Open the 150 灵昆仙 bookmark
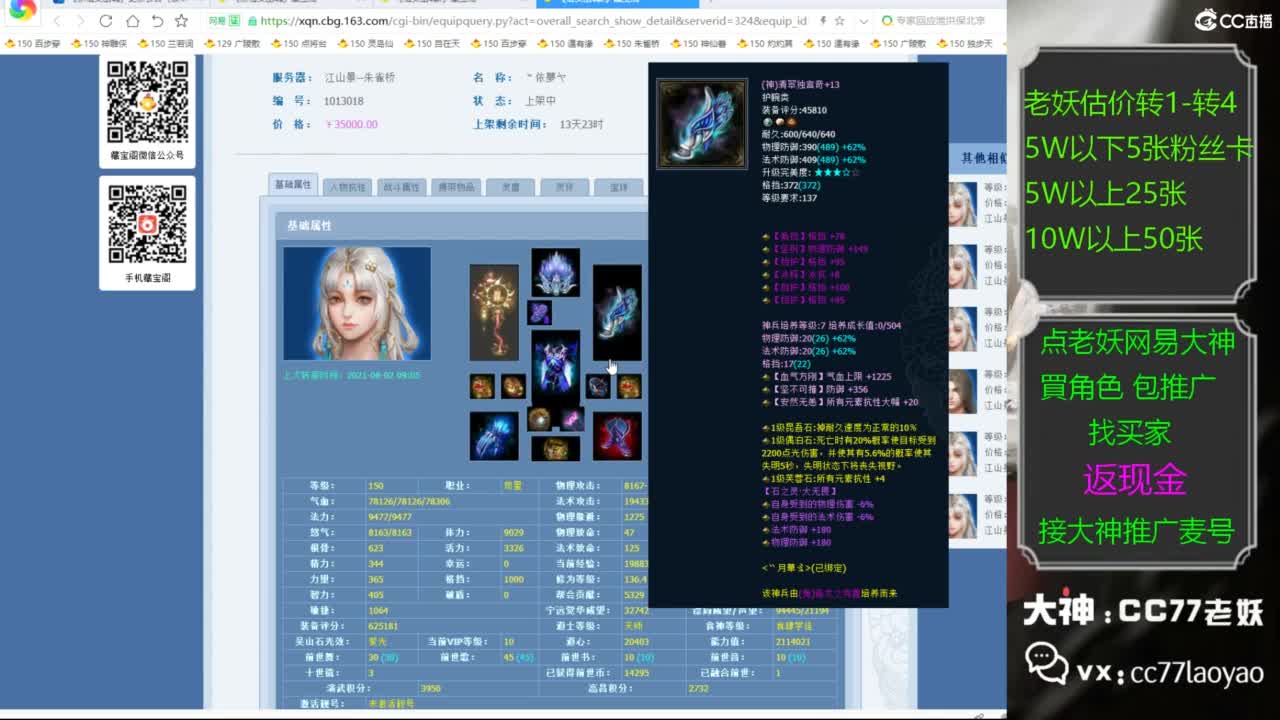1280x720 pixels. pos(365,43)
